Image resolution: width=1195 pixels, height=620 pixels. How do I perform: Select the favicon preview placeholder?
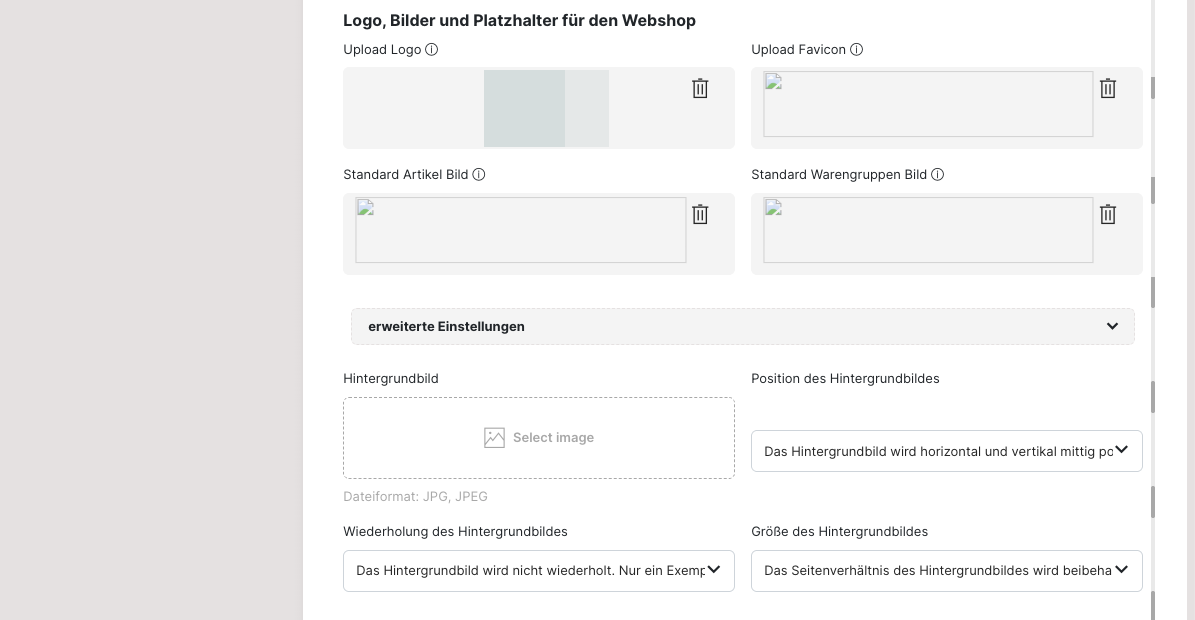928,104
